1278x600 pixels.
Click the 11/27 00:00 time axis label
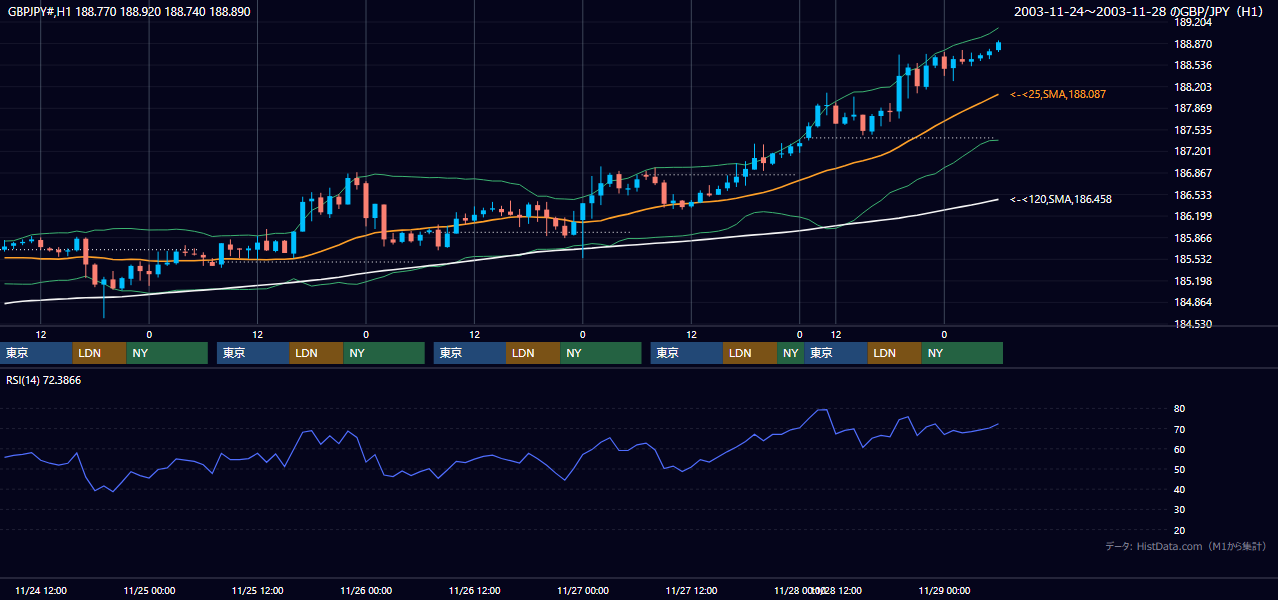(x=582, y=591)
